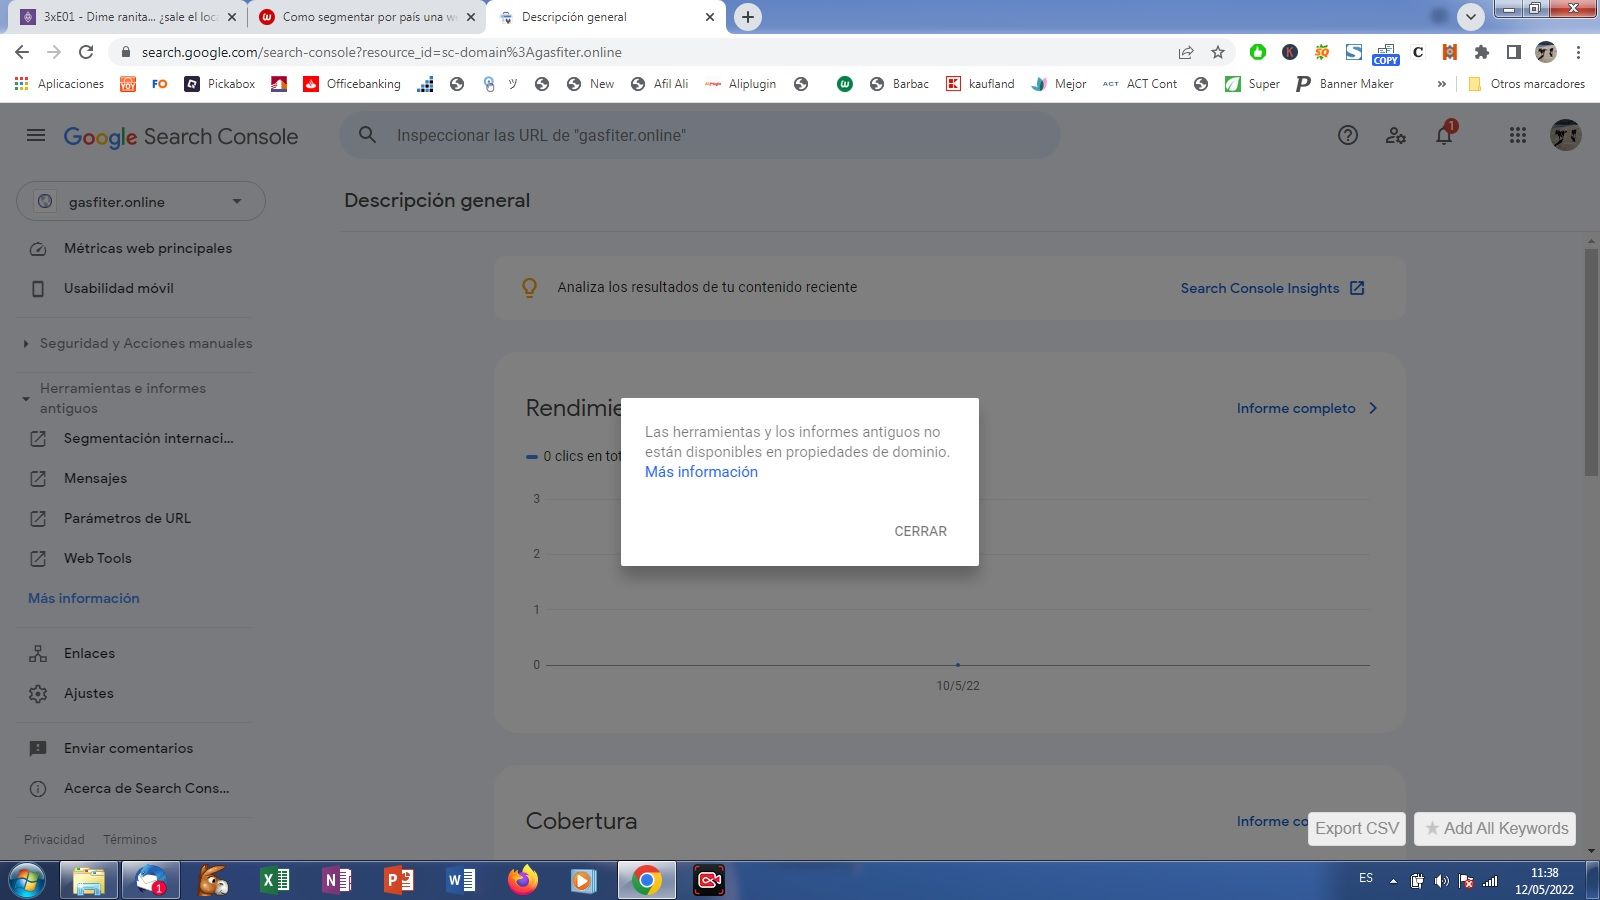Click Enviar comentarios feedback icon

pos(38,748)
